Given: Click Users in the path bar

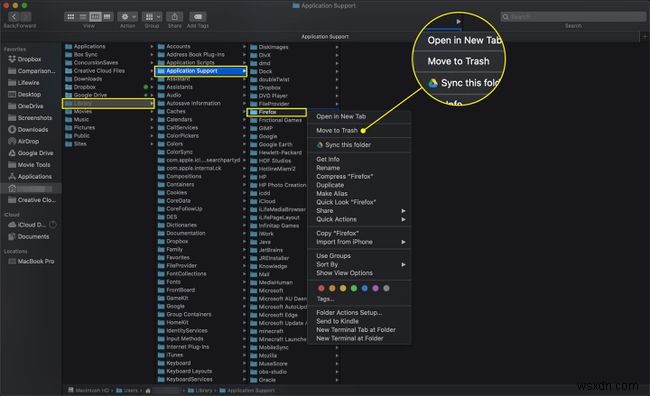Looking at the screenshot, I should [x=127, y=390].
